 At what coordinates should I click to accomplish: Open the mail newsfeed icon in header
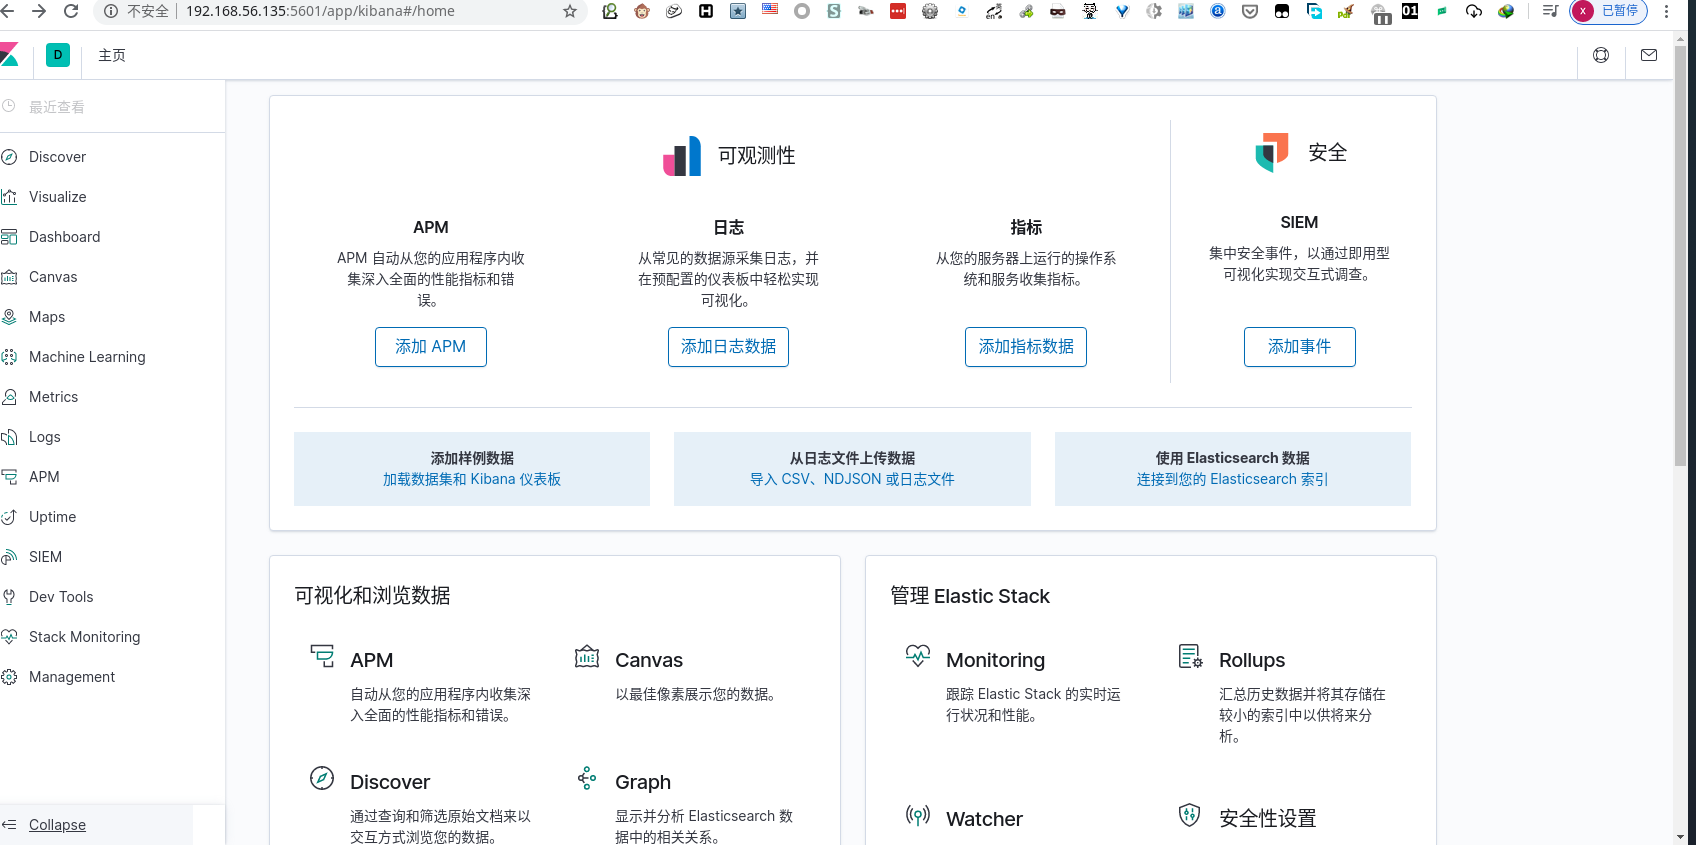1649,55
